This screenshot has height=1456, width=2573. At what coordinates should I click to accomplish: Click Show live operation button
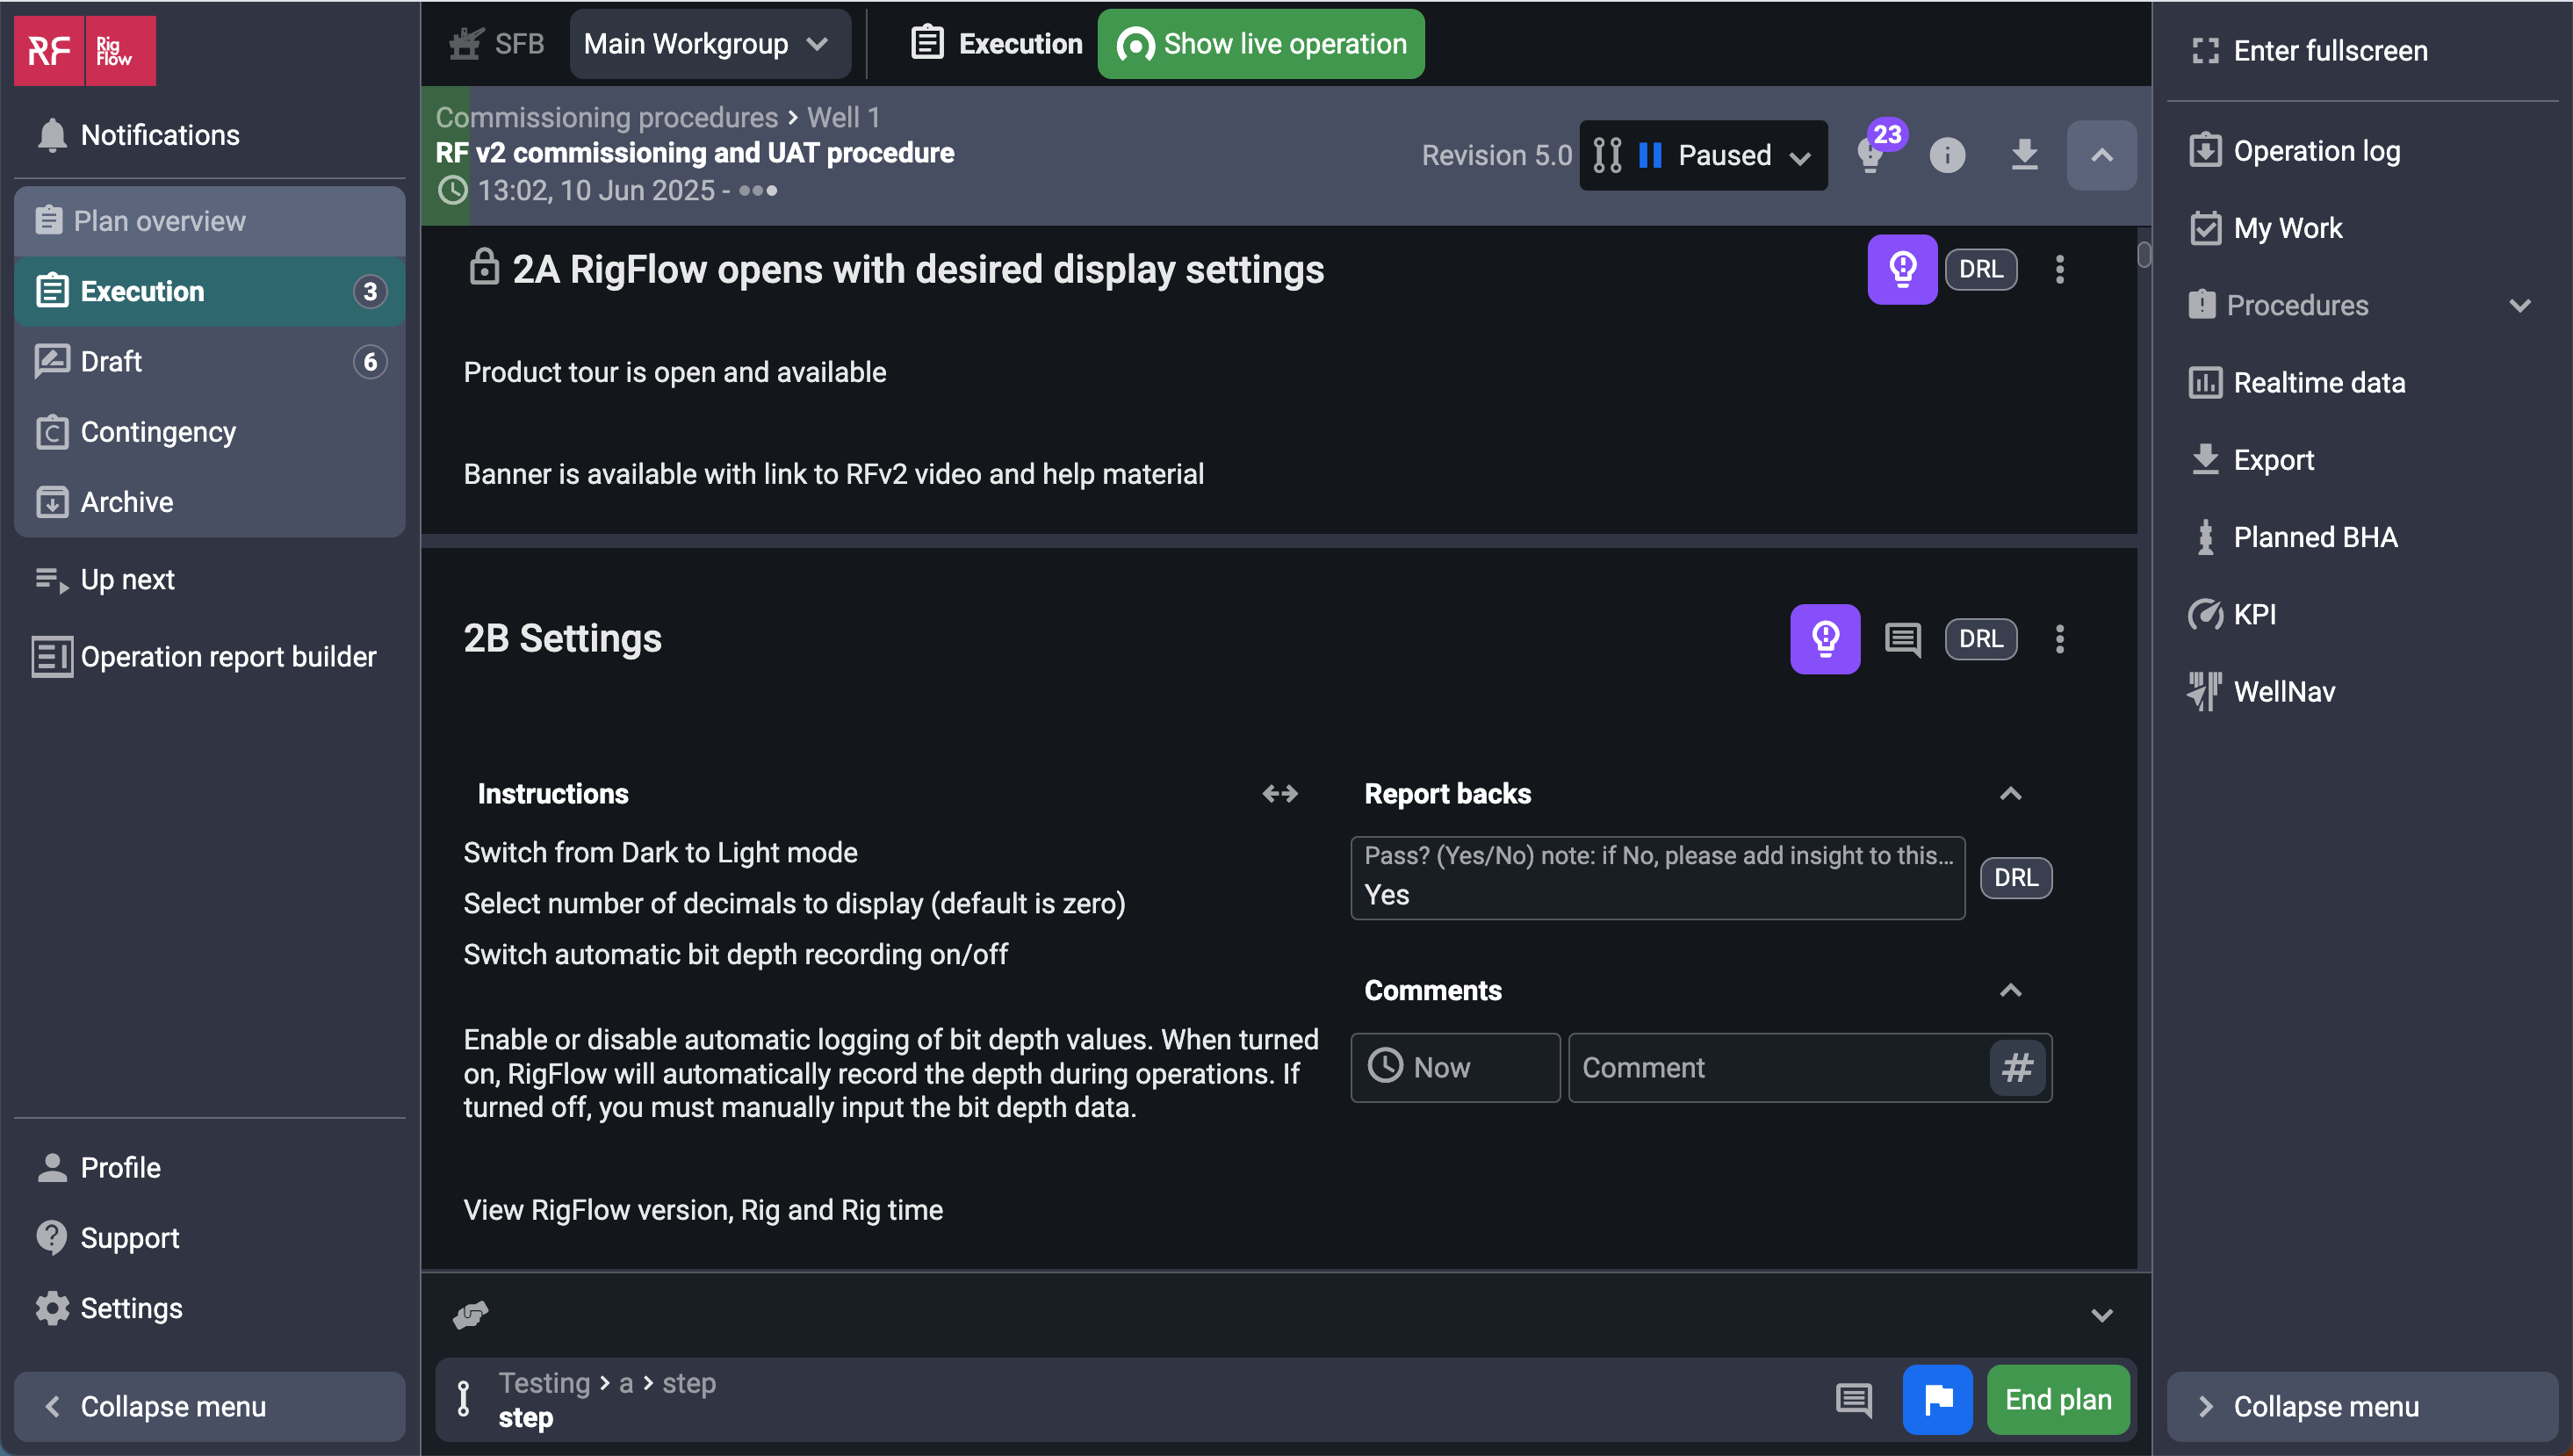coord(1260,44)
